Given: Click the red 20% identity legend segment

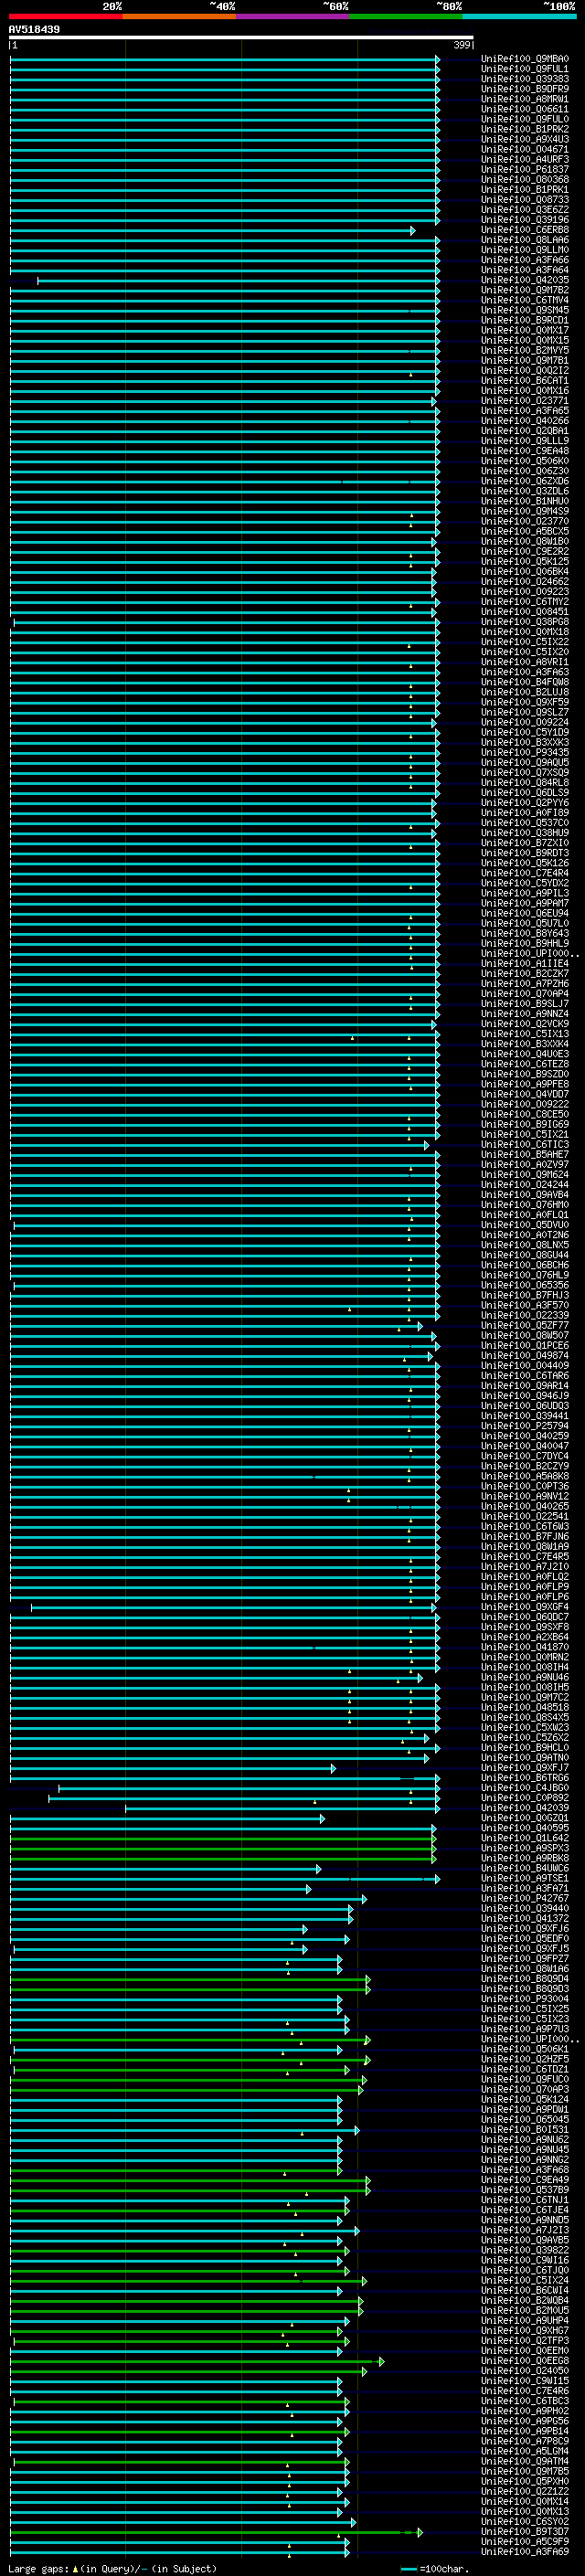Looking at the screenshot, I should click(x=65, y=17).
